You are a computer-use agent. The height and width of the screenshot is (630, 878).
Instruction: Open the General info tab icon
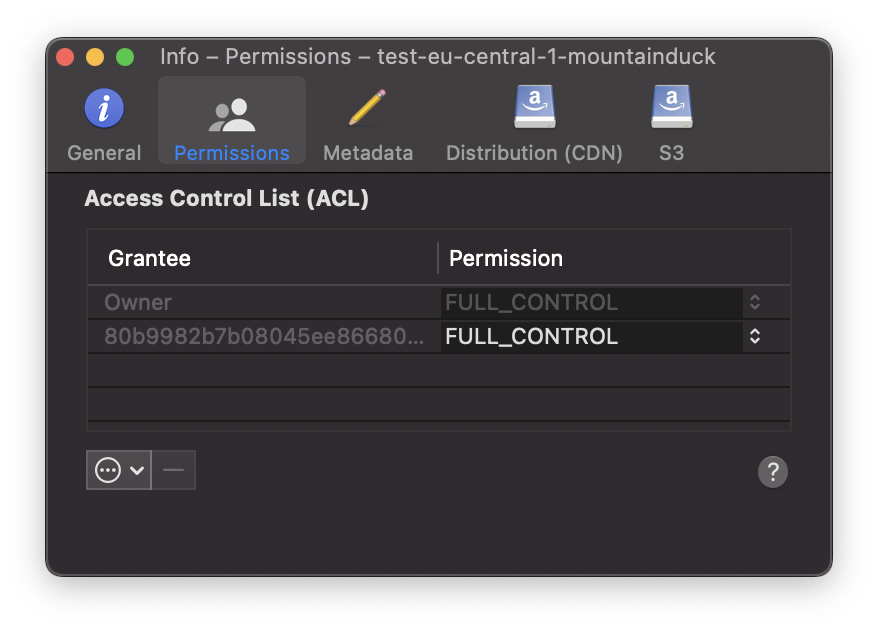point(104,109)
